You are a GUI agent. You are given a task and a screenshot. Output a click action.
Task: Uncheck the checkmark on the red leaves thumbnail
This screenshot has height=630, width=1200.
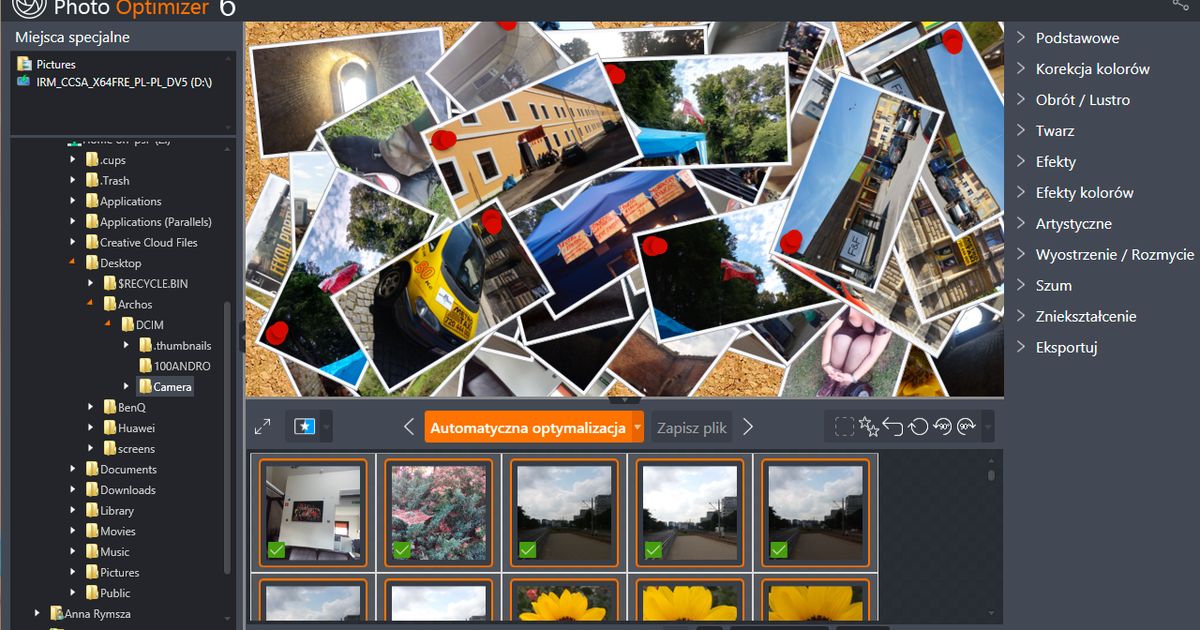[401, 548]
